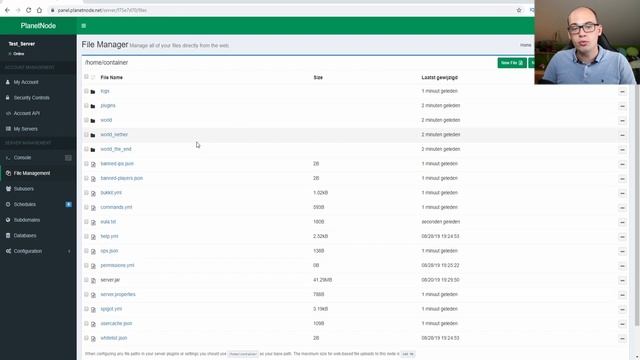Click file icon beside server.jar
This screenshot has width=640, height=360.
click(x=93, y=280)
